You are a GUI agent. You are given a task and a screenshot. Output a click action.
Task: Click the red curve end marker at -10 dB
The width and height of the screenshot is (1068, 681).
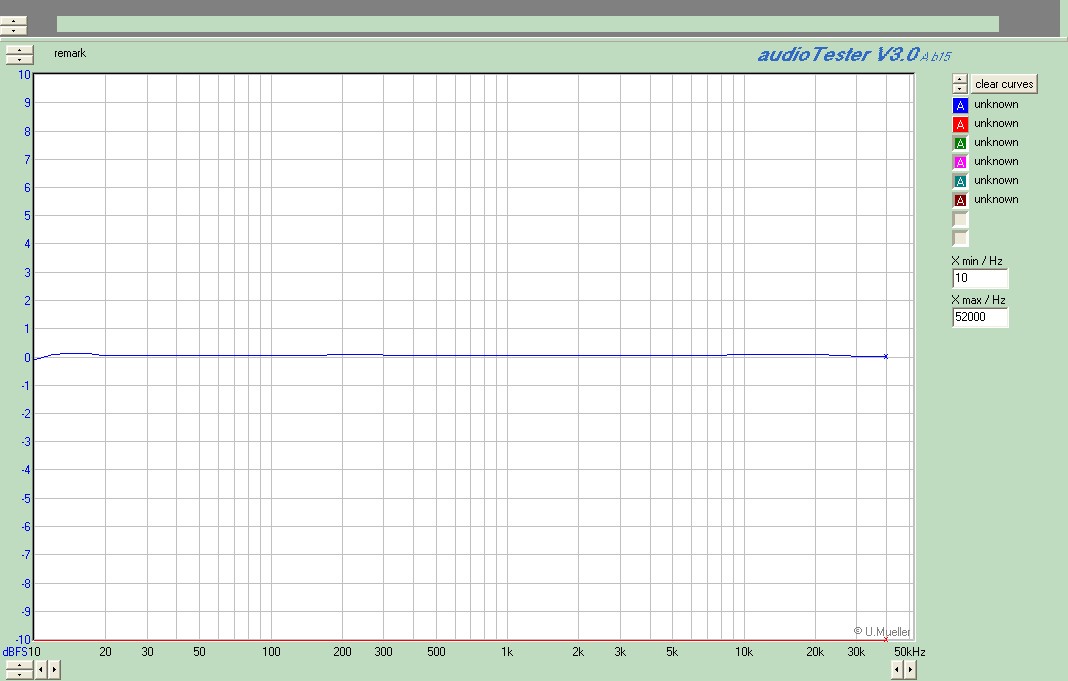coord(885,639)
